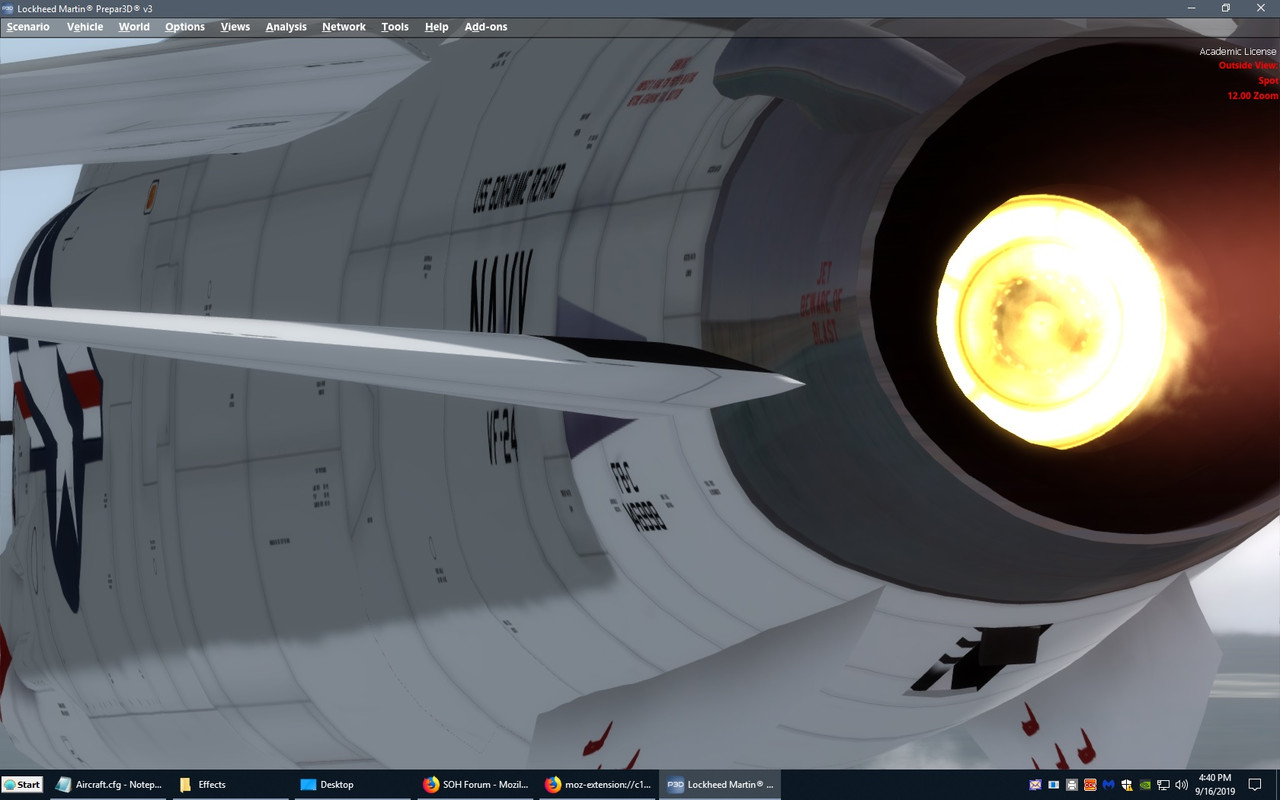Viewport: 1280px width, 800px height.
Task: Switch to Aircraft.cfg Notepad taskbar window
Action: pyautogui.click(x=110, y=785)
